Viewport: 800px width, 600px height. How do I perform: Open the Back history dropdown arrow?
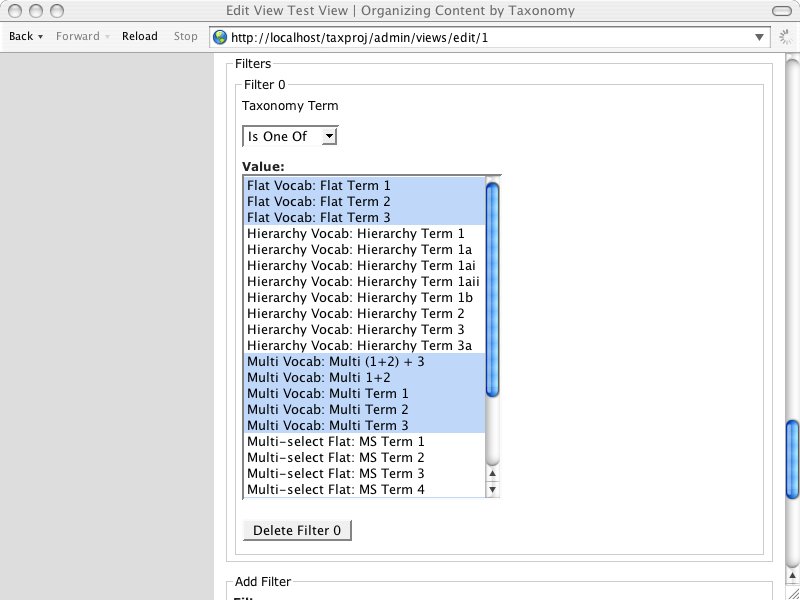tap(40, 37)
